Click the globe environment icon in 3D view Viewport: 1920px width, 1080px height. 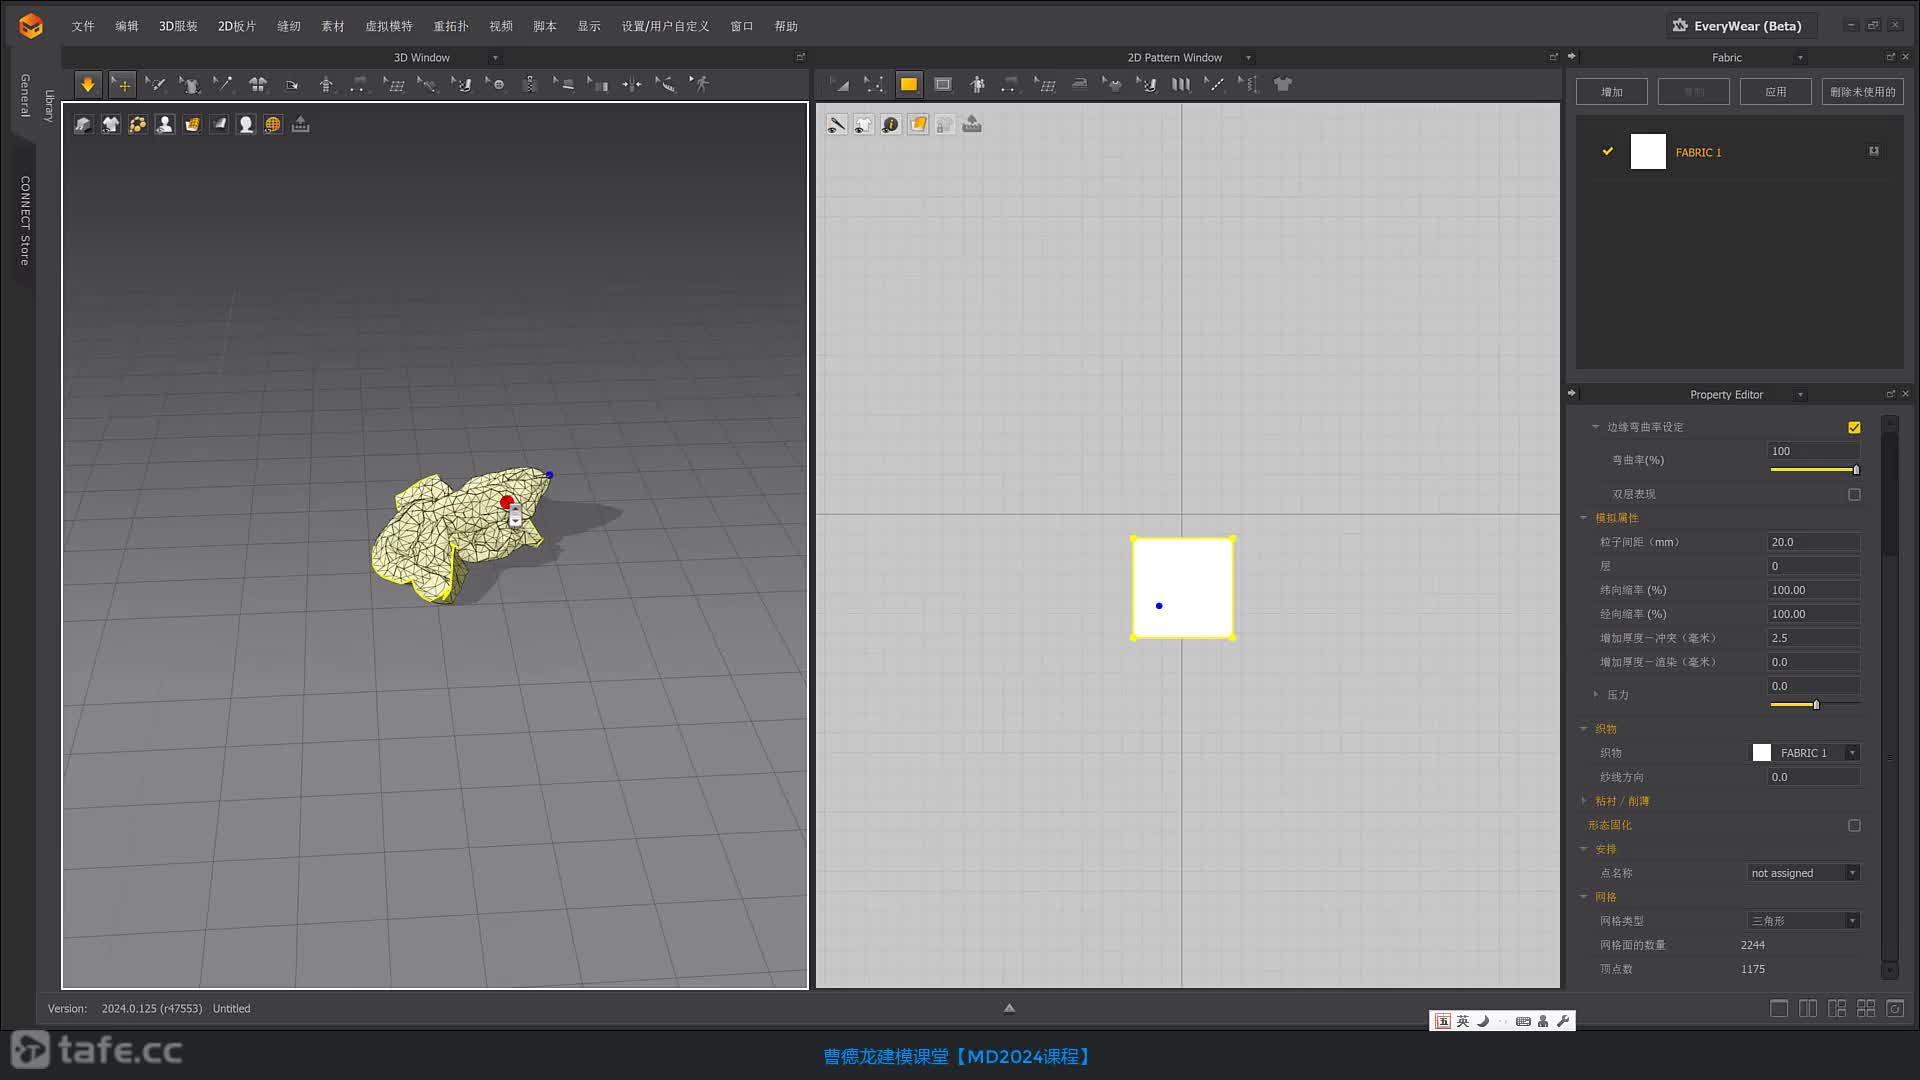273,124
